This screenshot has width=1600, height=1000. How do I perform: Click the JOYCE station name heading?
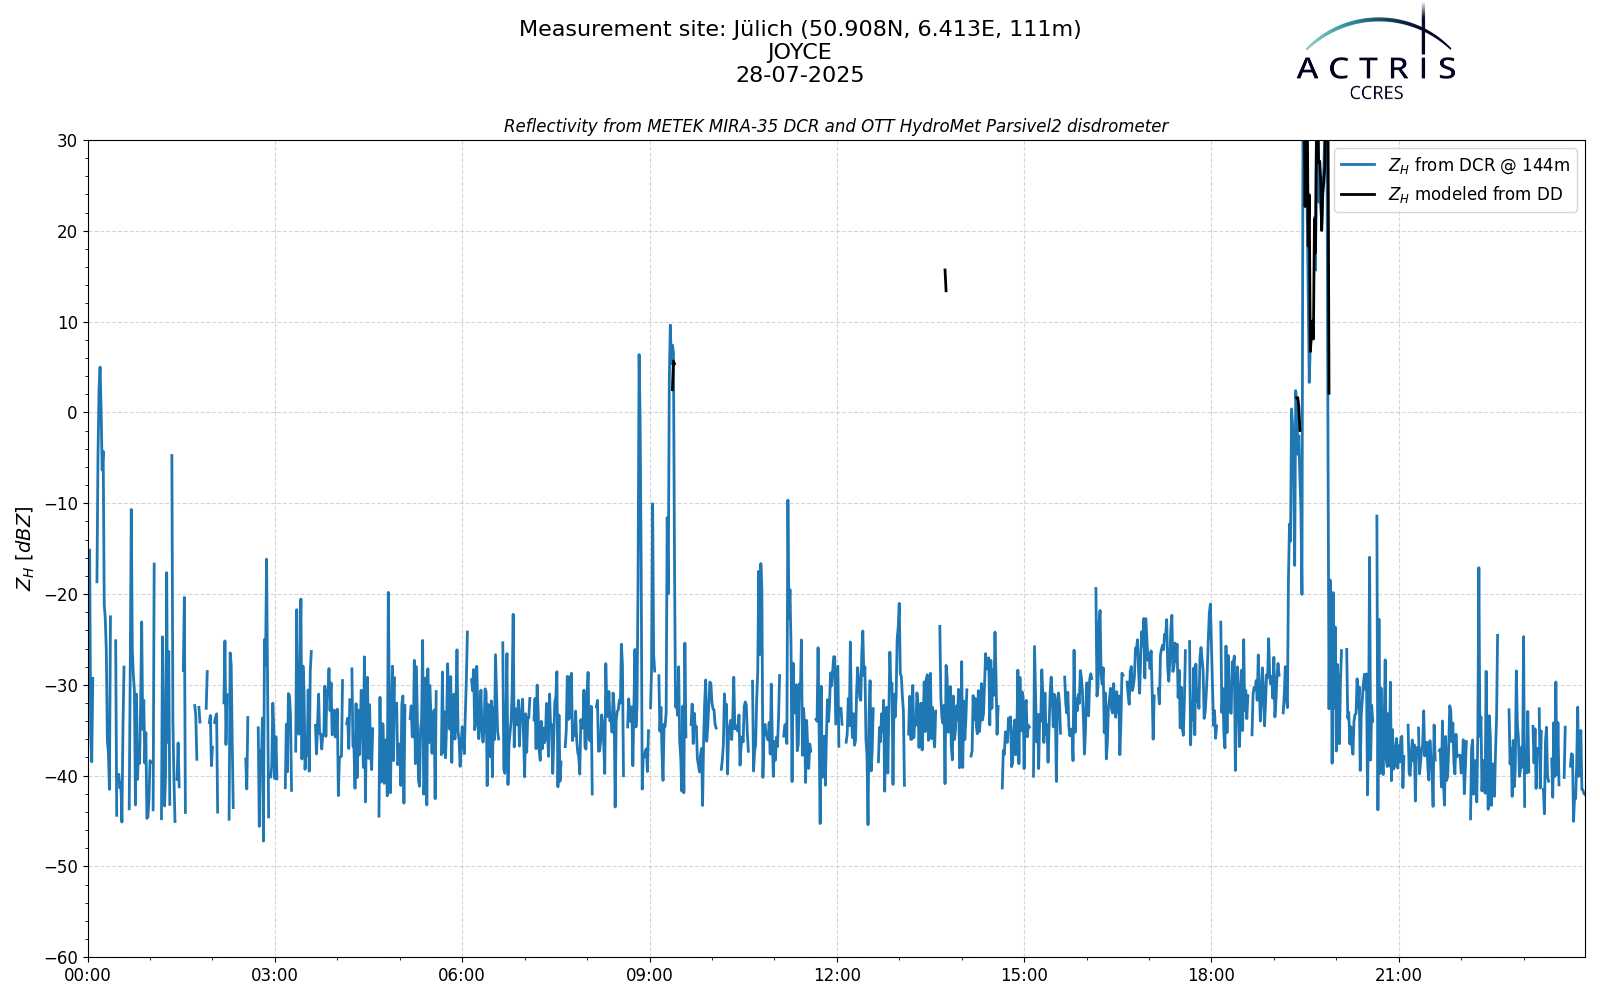point(800,52)
